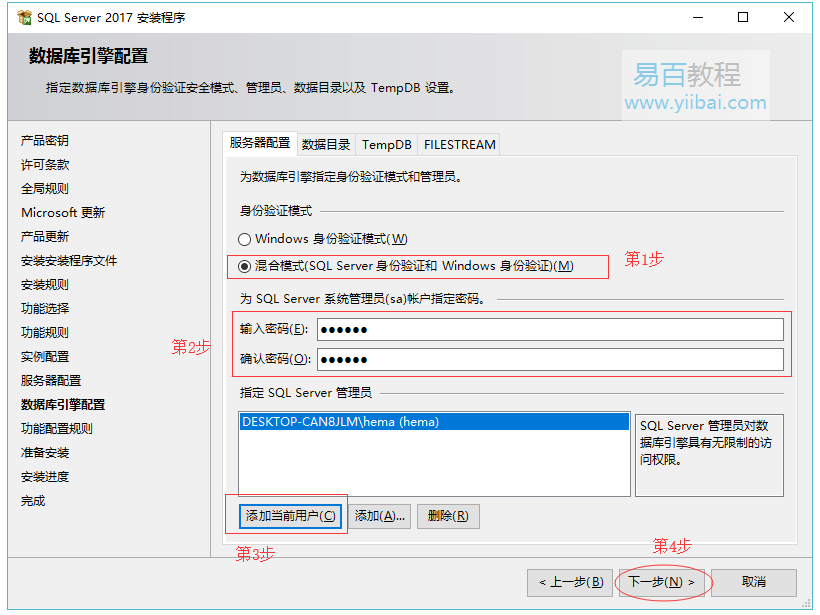Minimize the SQL Server installer window

pyautogui.click(x=698, y=17)
